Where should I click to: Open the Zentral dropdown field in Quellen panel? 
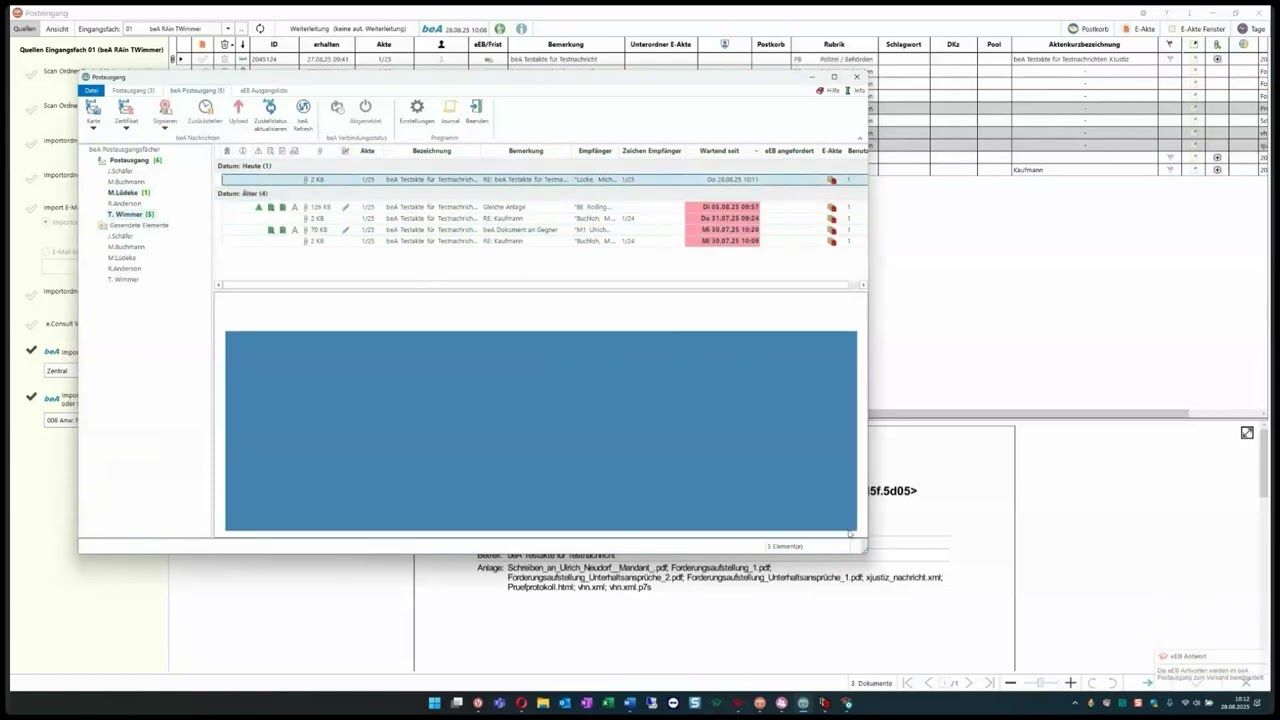(61, 370)
